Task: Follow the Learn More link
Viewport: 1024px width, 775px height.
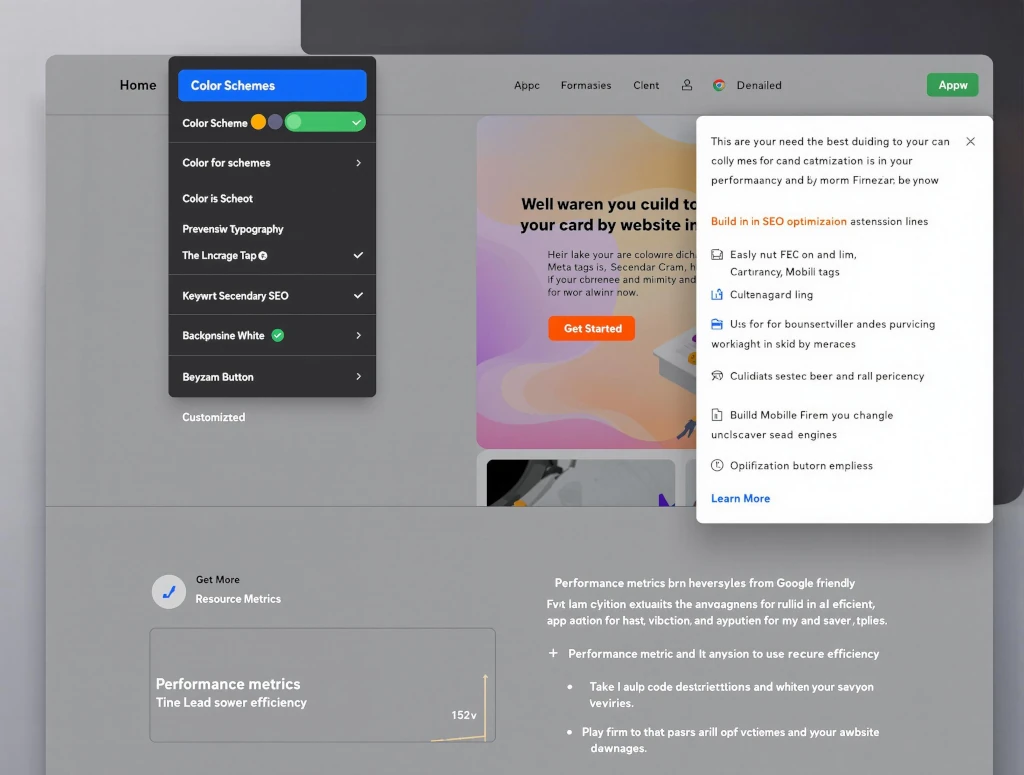Action: 740,498
